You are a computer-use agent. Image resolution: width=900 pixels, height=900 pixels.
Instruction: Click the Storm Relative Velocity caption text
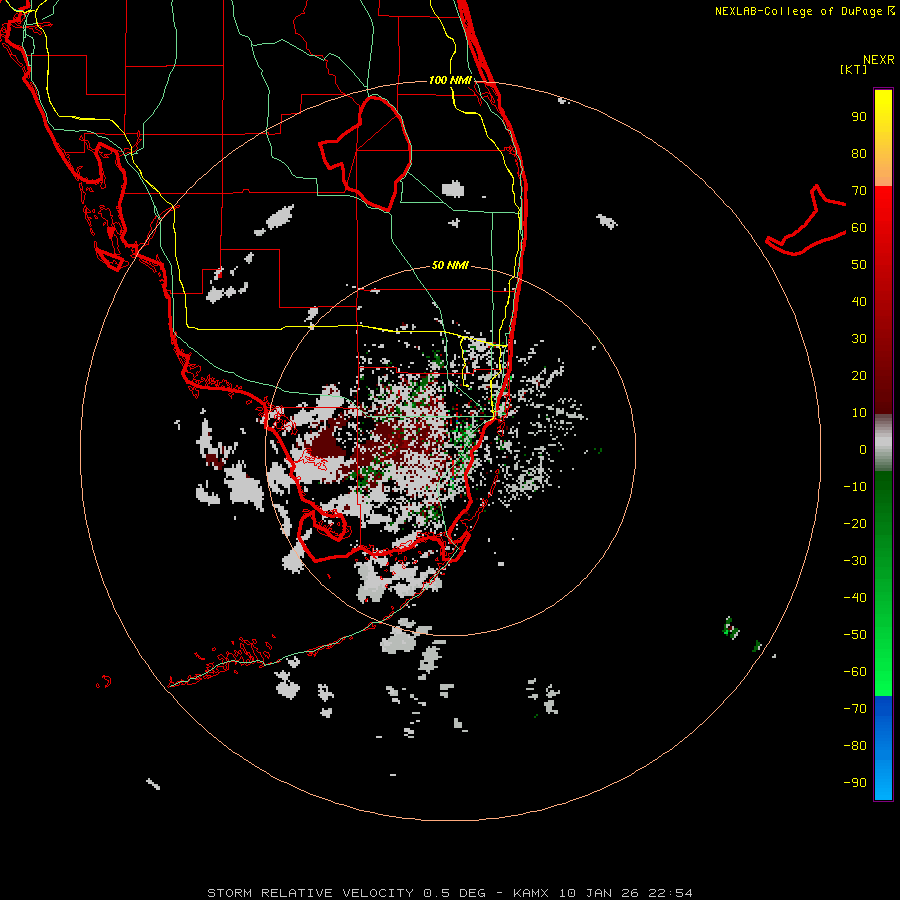[449, 893]
